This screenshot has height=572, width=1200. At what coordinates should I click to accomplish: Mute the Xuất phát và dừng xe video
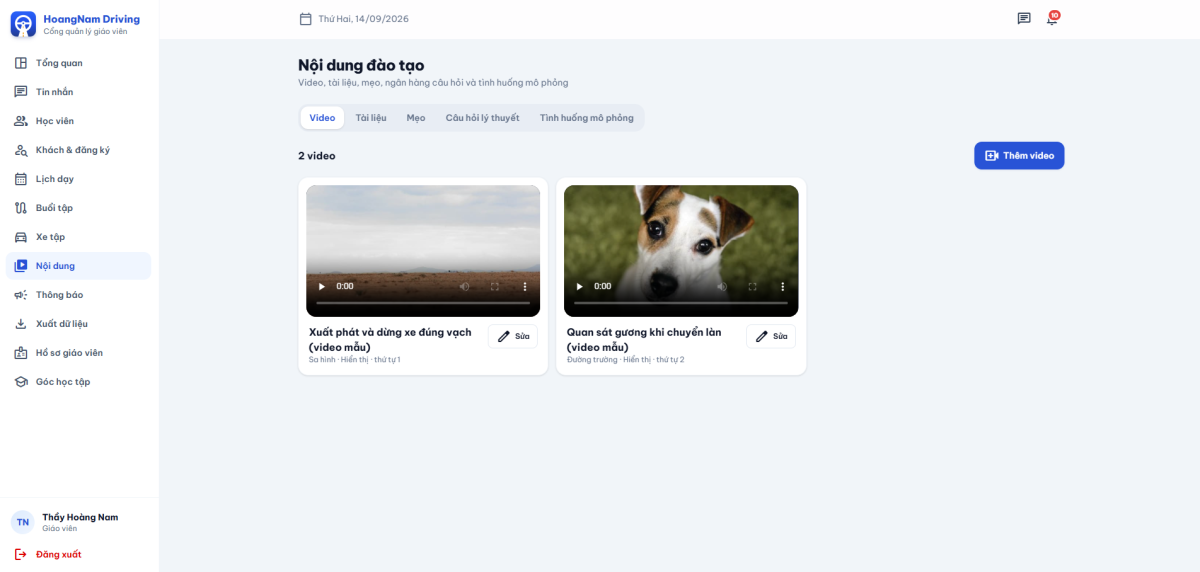click(465, 287)
